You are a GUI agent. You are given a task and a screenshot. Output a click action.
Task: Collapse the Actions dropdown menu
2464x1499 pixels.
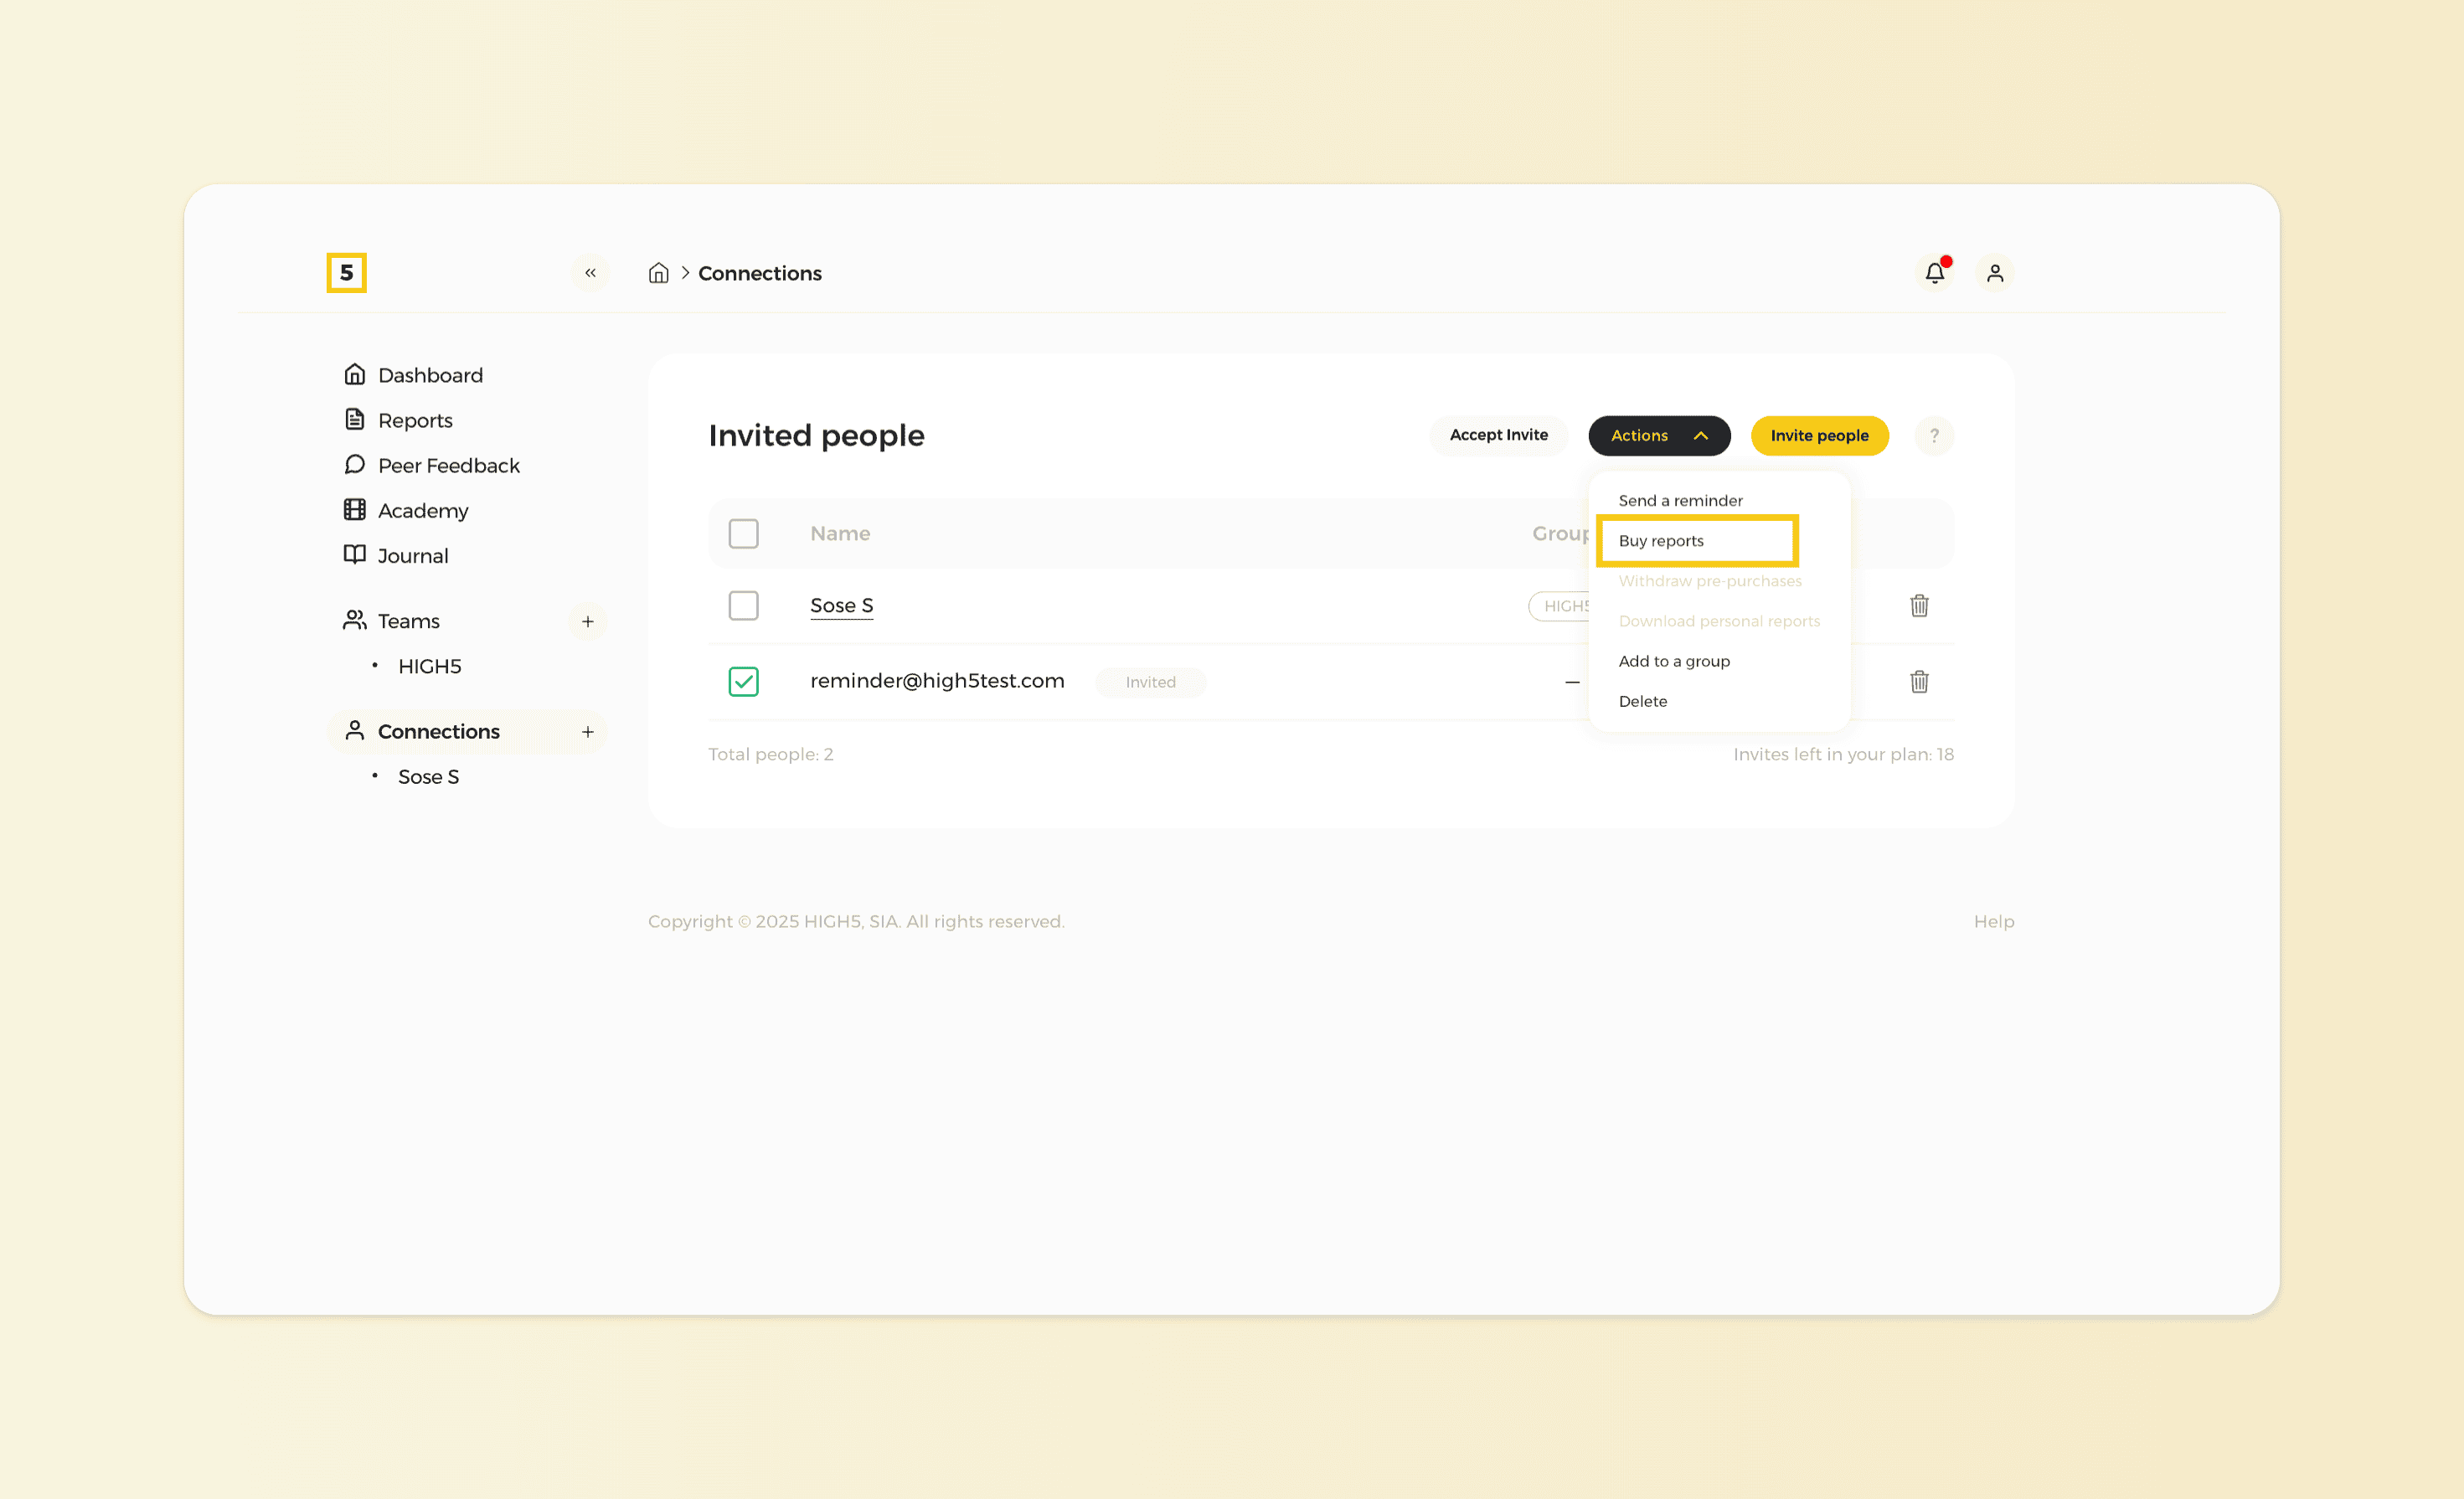[1658, 436]
